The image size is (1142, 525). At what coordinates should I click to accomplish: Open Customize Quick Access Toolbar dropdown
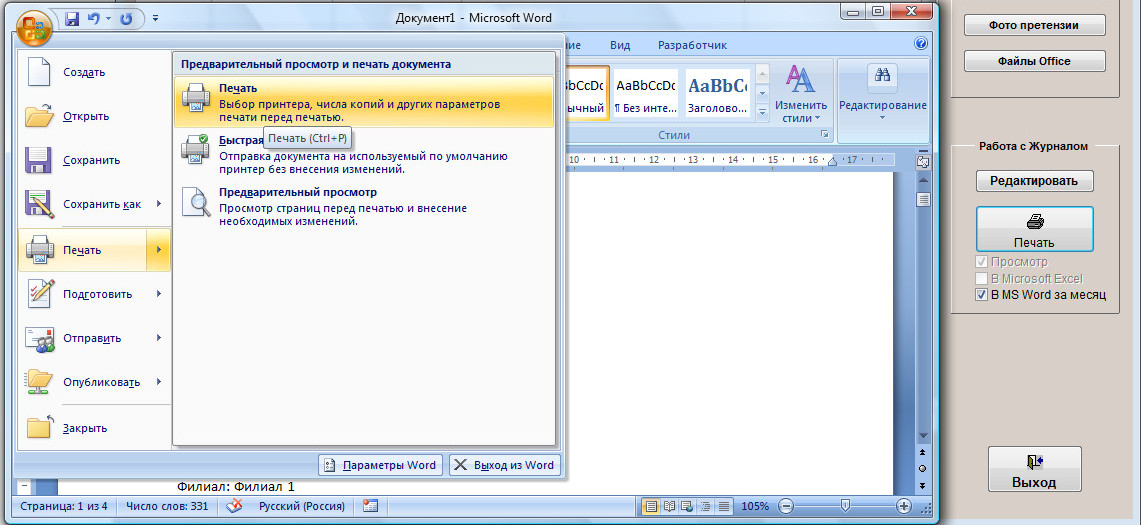tap(156, 19)
